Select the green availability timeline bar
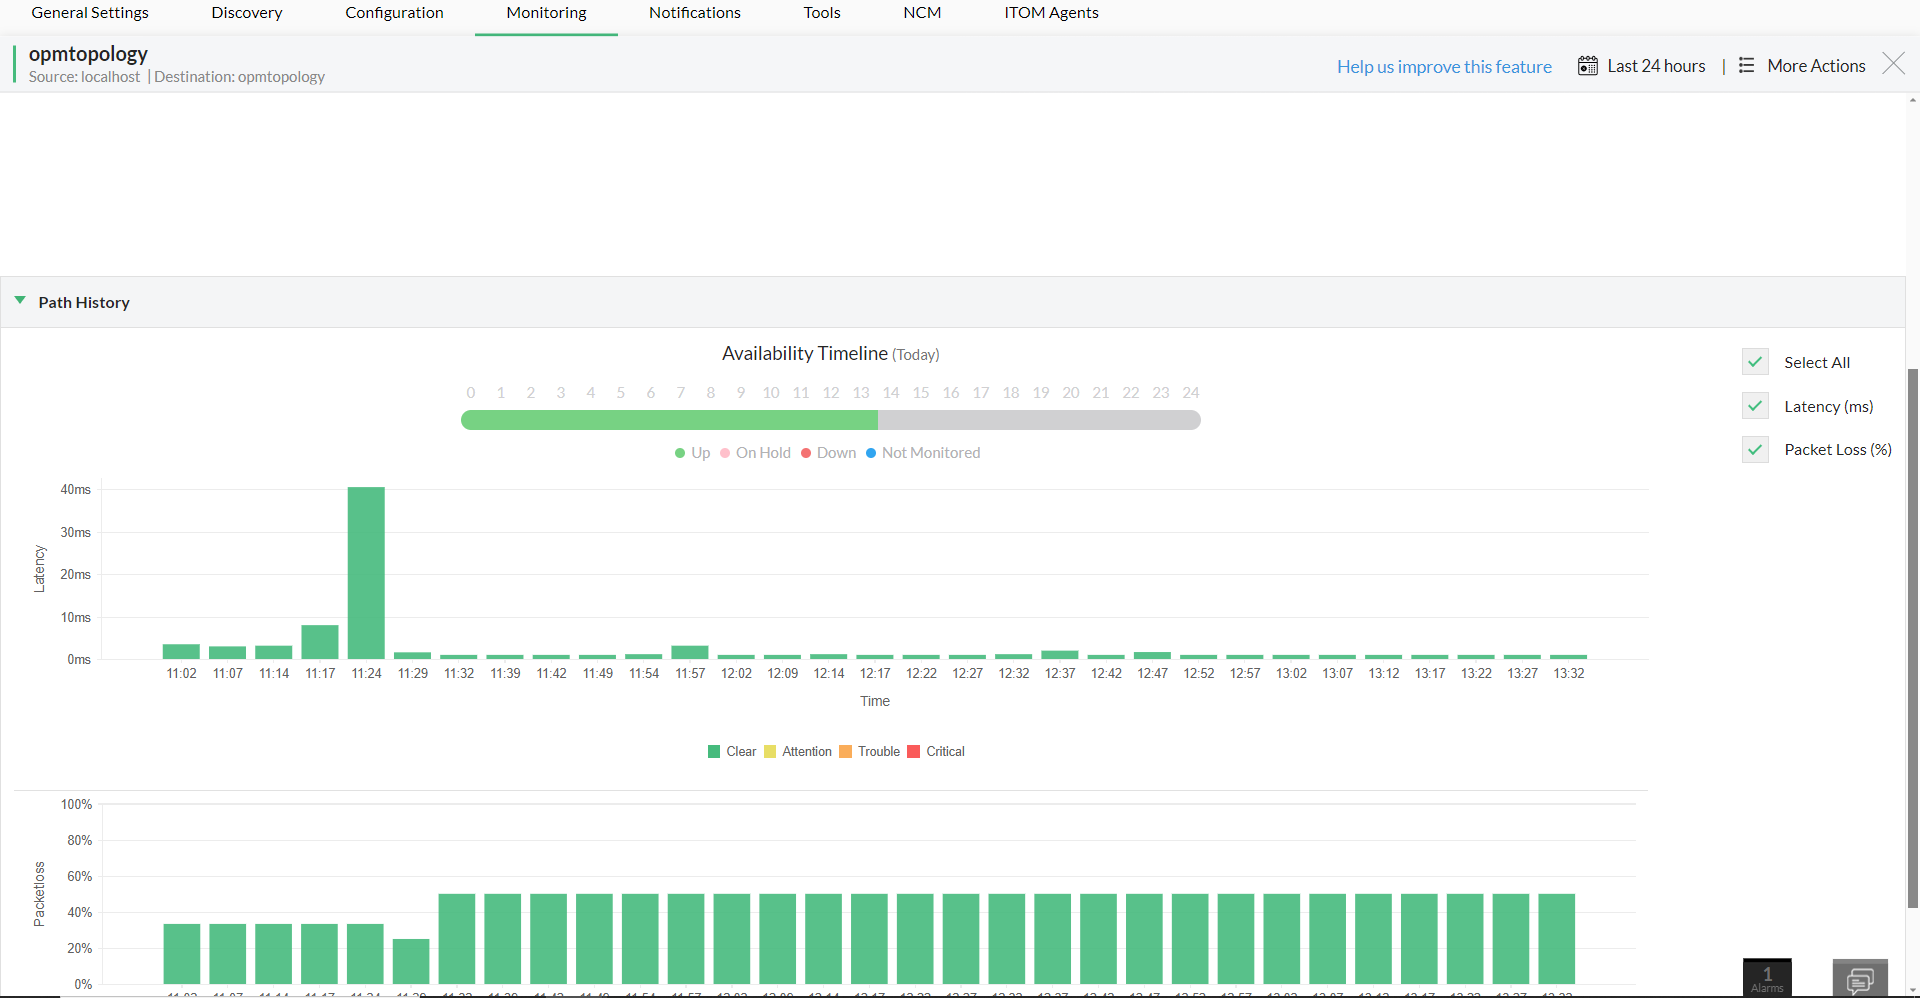 click(x=669, y=420)
